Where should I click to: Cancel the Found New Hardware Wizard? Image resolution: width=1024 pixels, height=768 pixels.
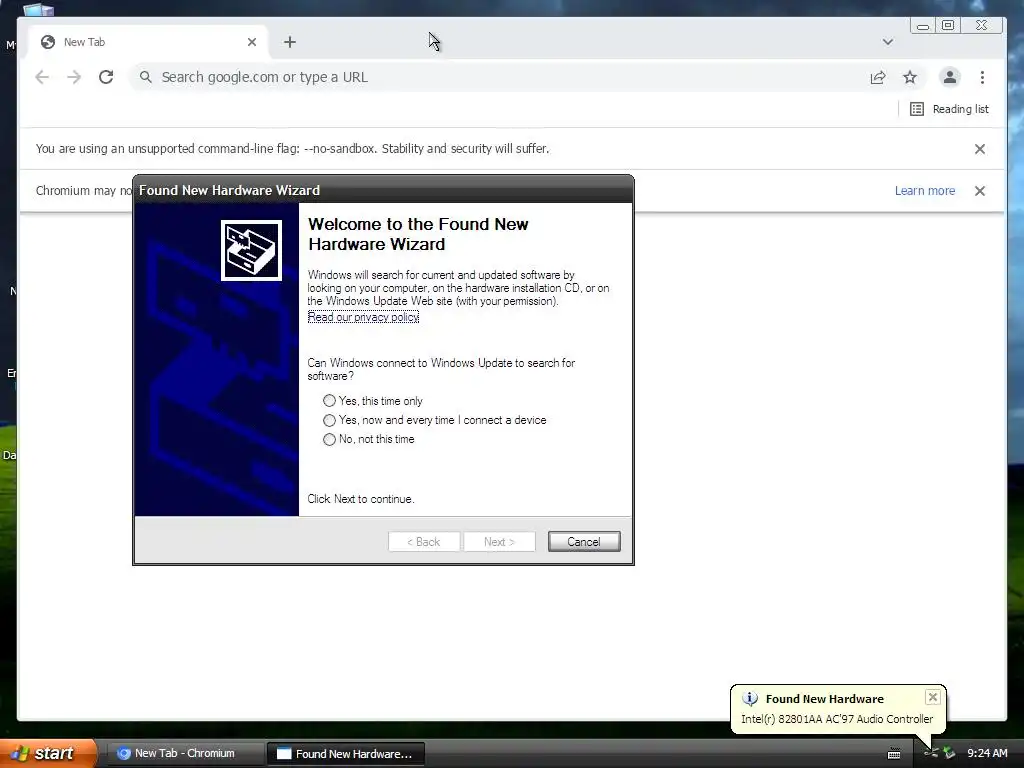coord(584,541)
